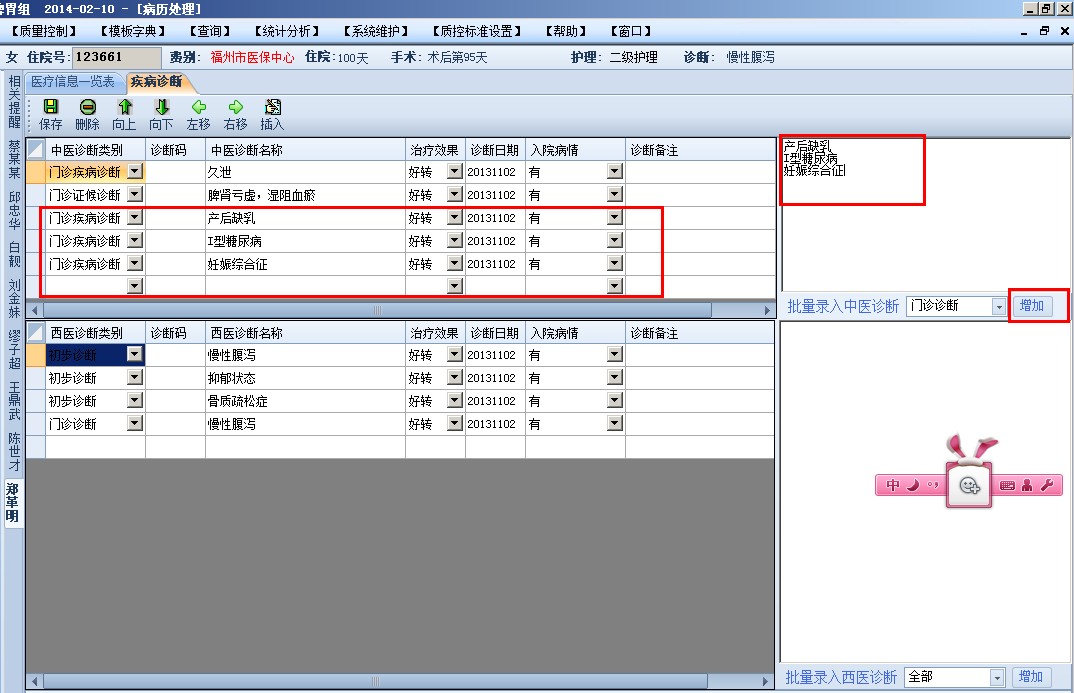Click the smiley face icon on input bar
Viewport: 1074px width, 693px height.
pos(969,486)
